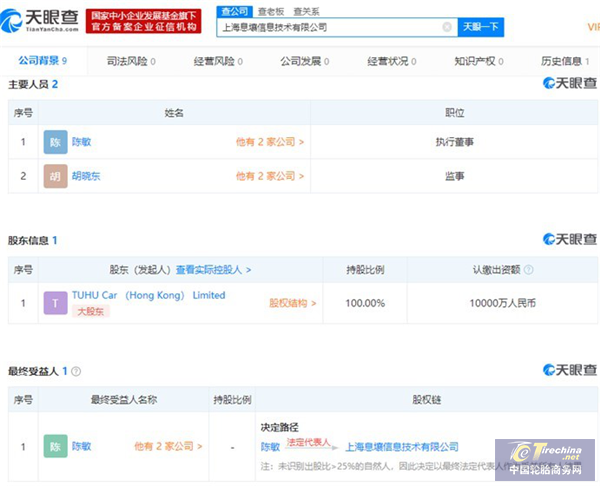
Task: Select the 查老板 search tab
Action: pos(271,11)
